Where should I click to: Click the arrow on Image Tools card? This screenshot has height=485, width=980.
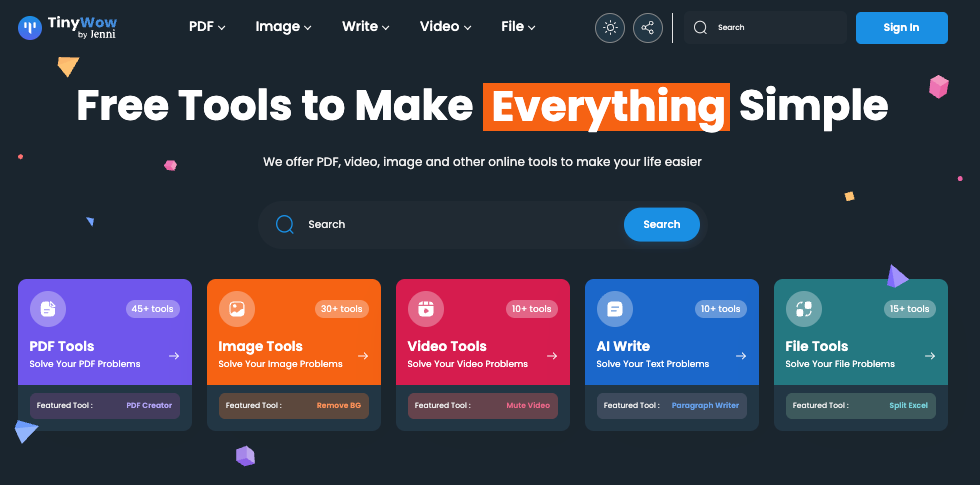[363, 356]
